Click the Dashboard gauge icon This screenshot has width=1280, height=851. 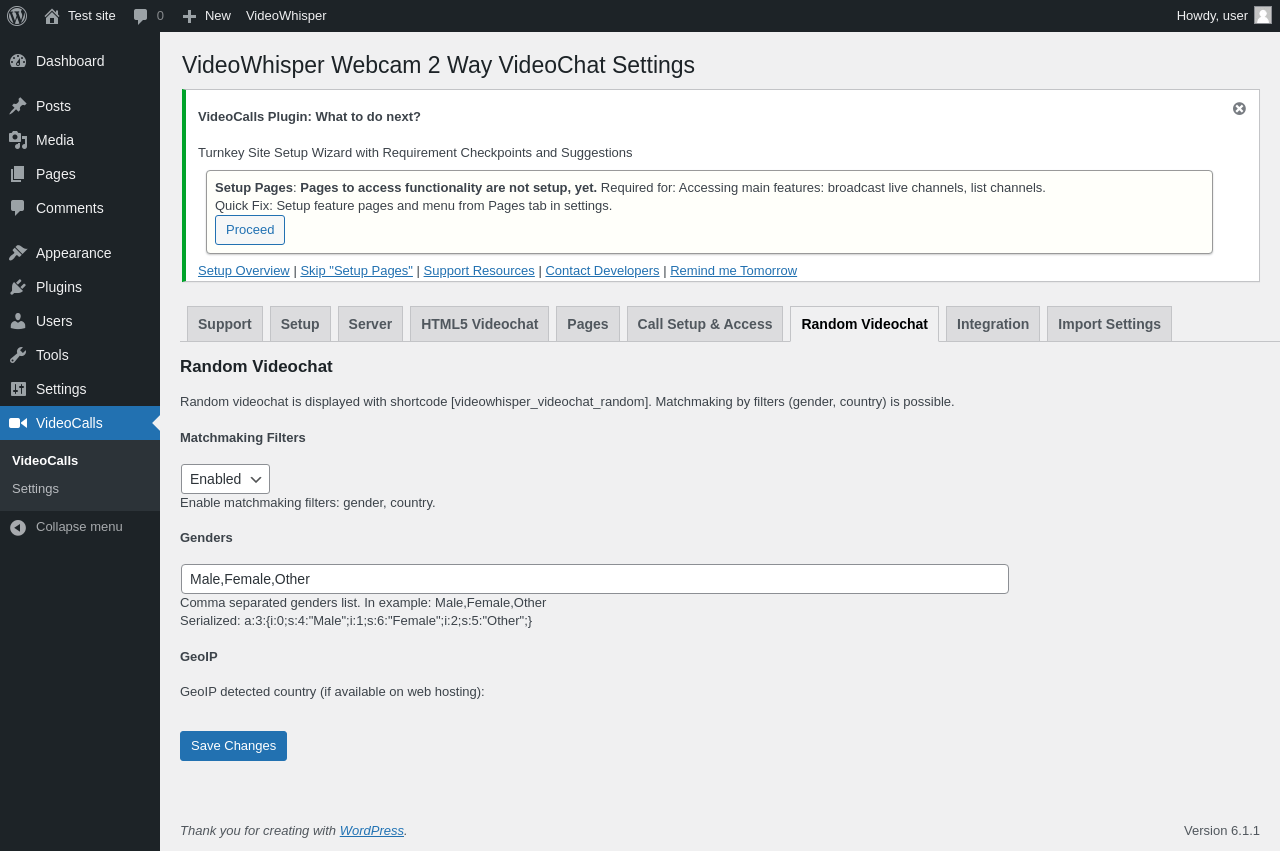(x=18, y=61)
